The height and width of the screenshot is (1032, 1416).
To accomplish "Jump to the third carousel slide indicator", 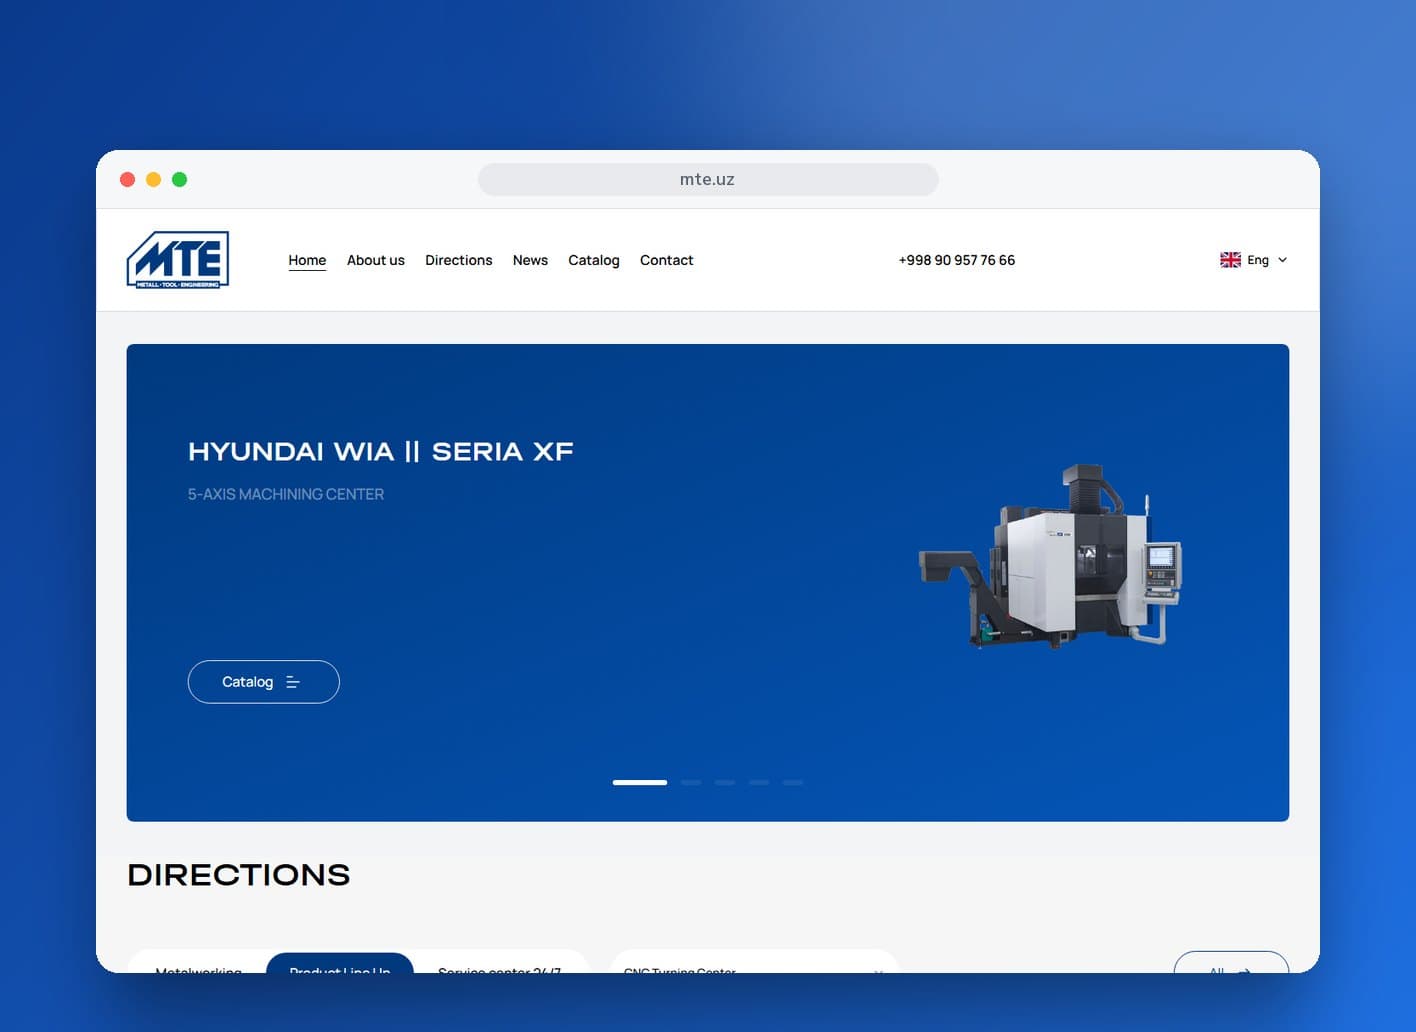I will click(725, 782).
